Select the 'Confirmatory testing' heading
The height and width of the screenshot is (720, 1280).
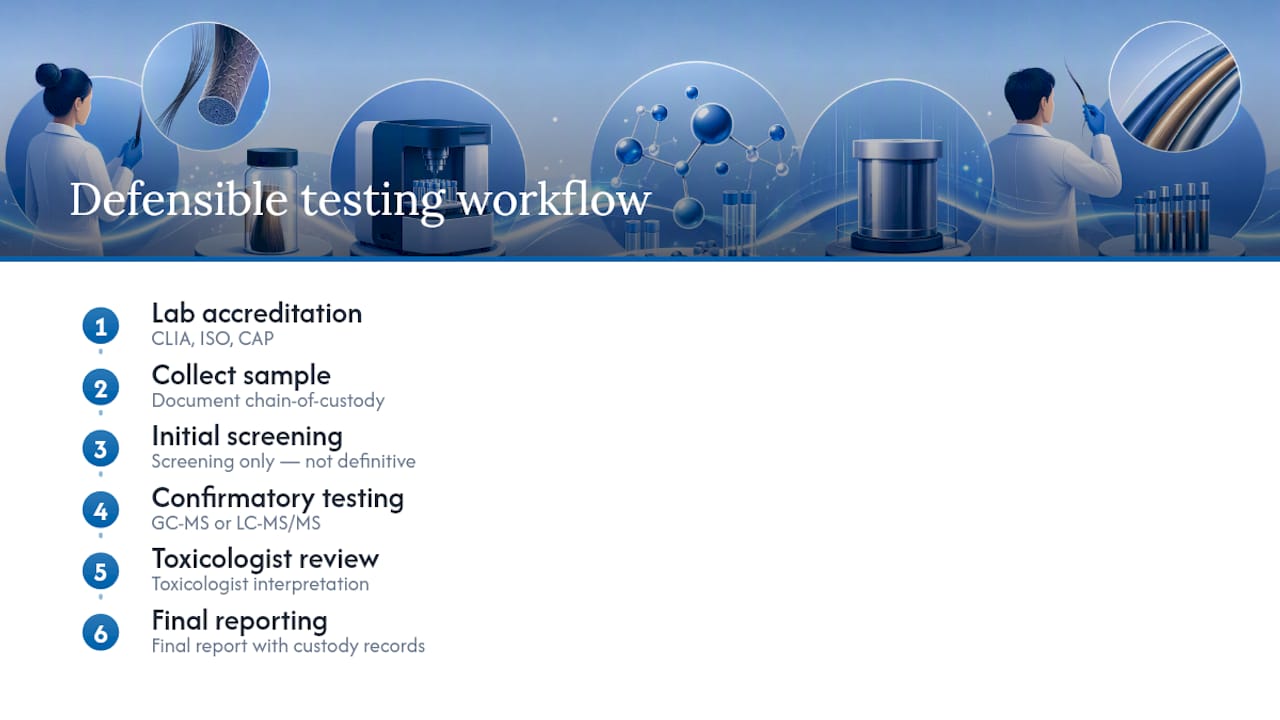[278, 498]
